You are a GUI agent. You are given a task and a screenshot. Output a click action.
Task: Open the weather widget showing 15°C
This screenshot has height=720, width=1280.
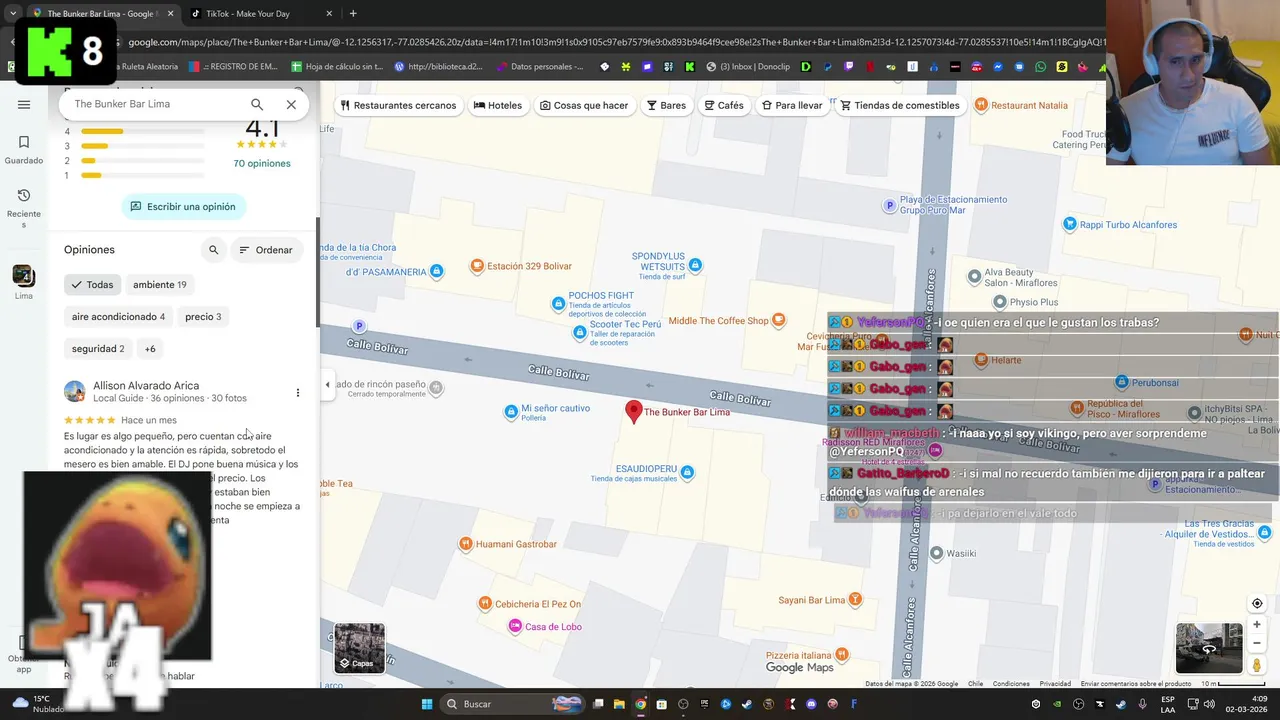click(36, 704)
